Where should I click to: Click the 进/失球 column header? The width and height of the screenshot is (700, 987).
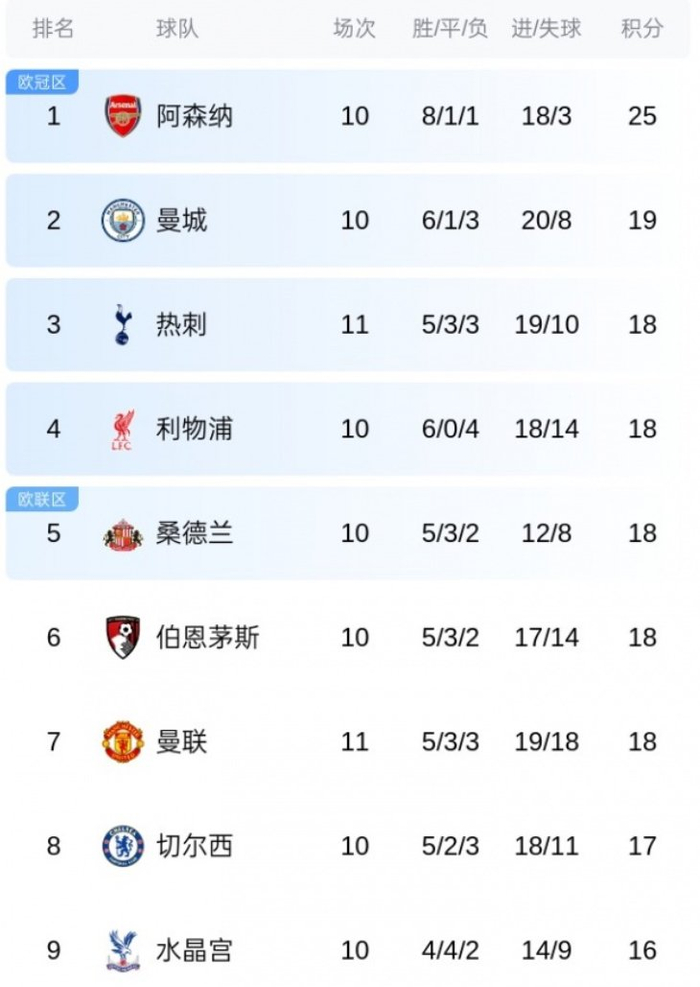[546, 29]
